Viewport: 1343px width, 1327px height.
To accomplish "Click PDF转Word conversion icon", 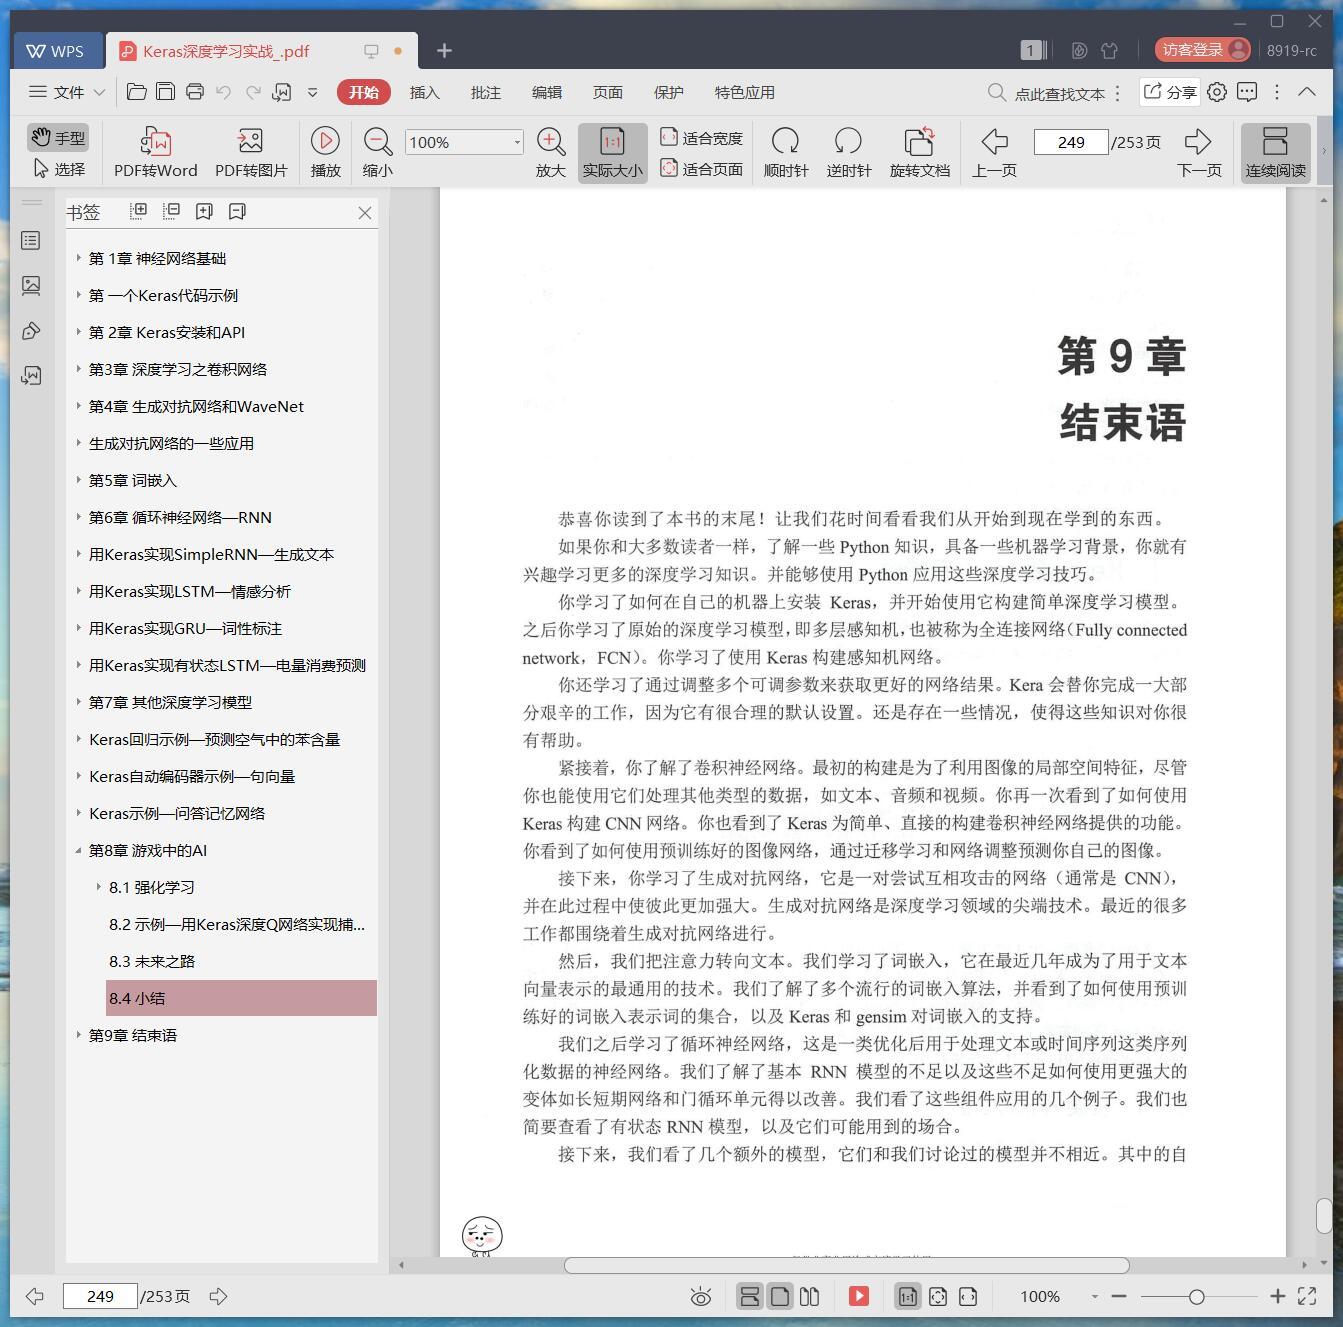I will click(155, 153).
